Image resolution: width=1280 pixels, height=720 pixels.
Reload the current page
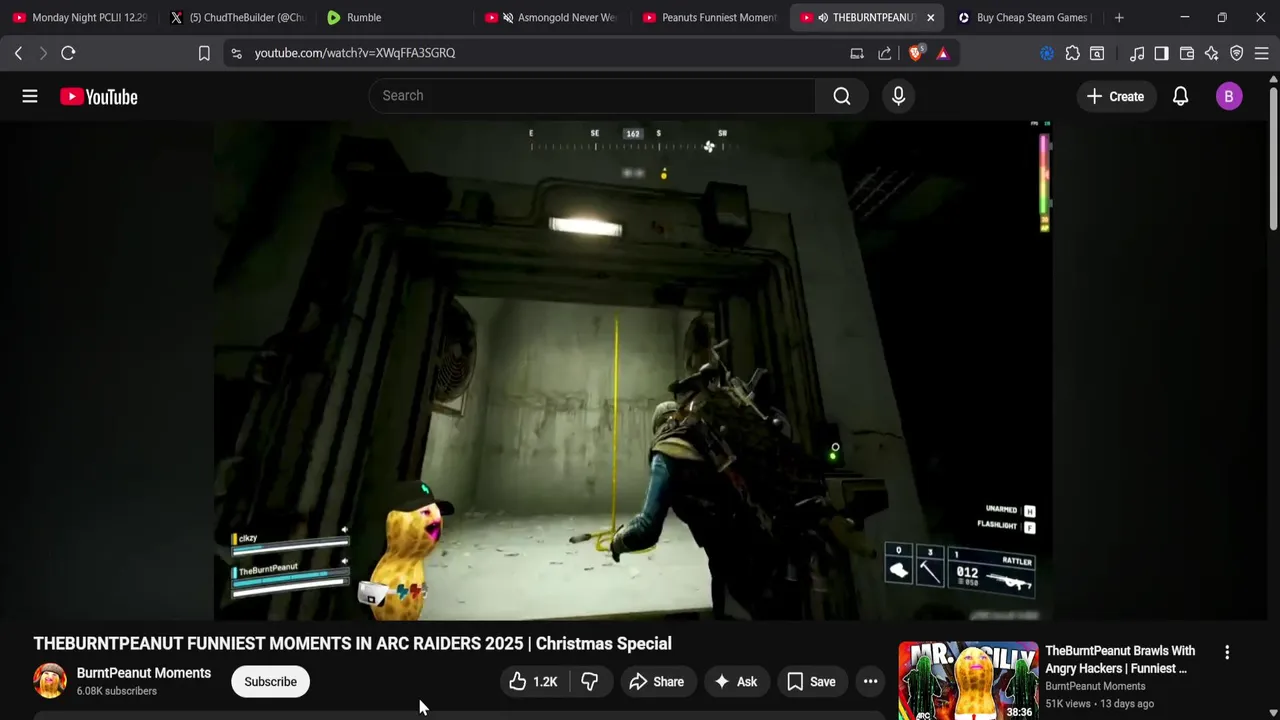[x=68, y=53]
